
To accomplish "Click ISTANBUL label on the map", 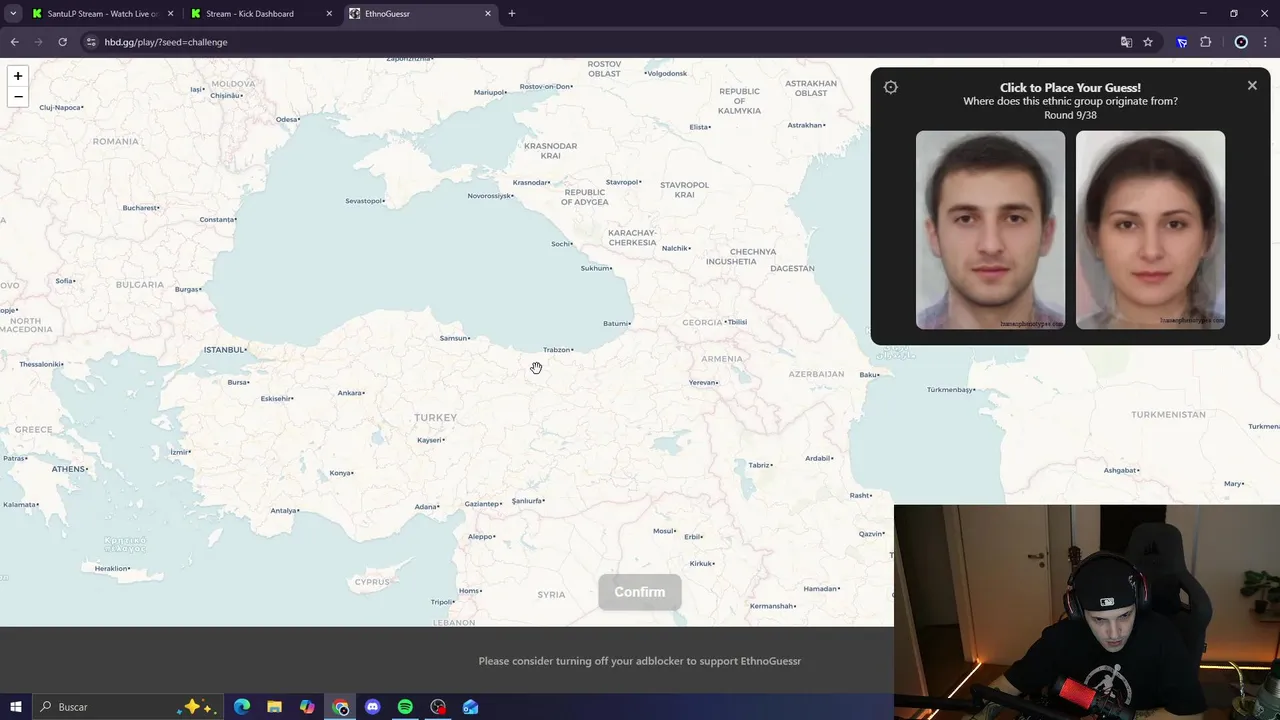I will pyautogui.click(x=225, y=350).
